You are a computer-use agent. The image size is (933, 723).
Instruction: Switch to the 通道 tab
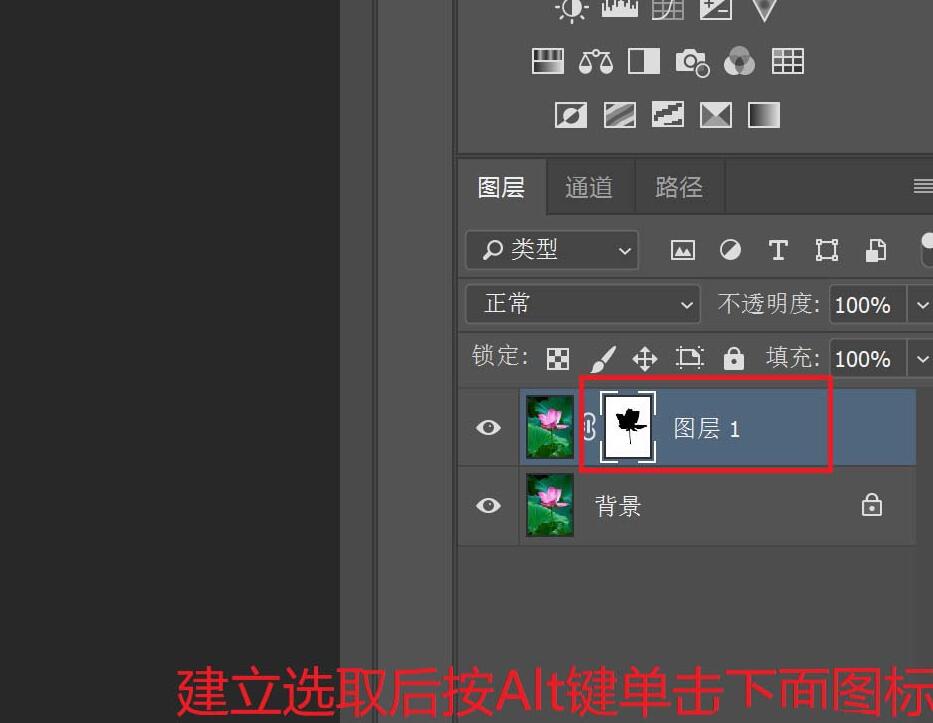[x=589, y=187]
